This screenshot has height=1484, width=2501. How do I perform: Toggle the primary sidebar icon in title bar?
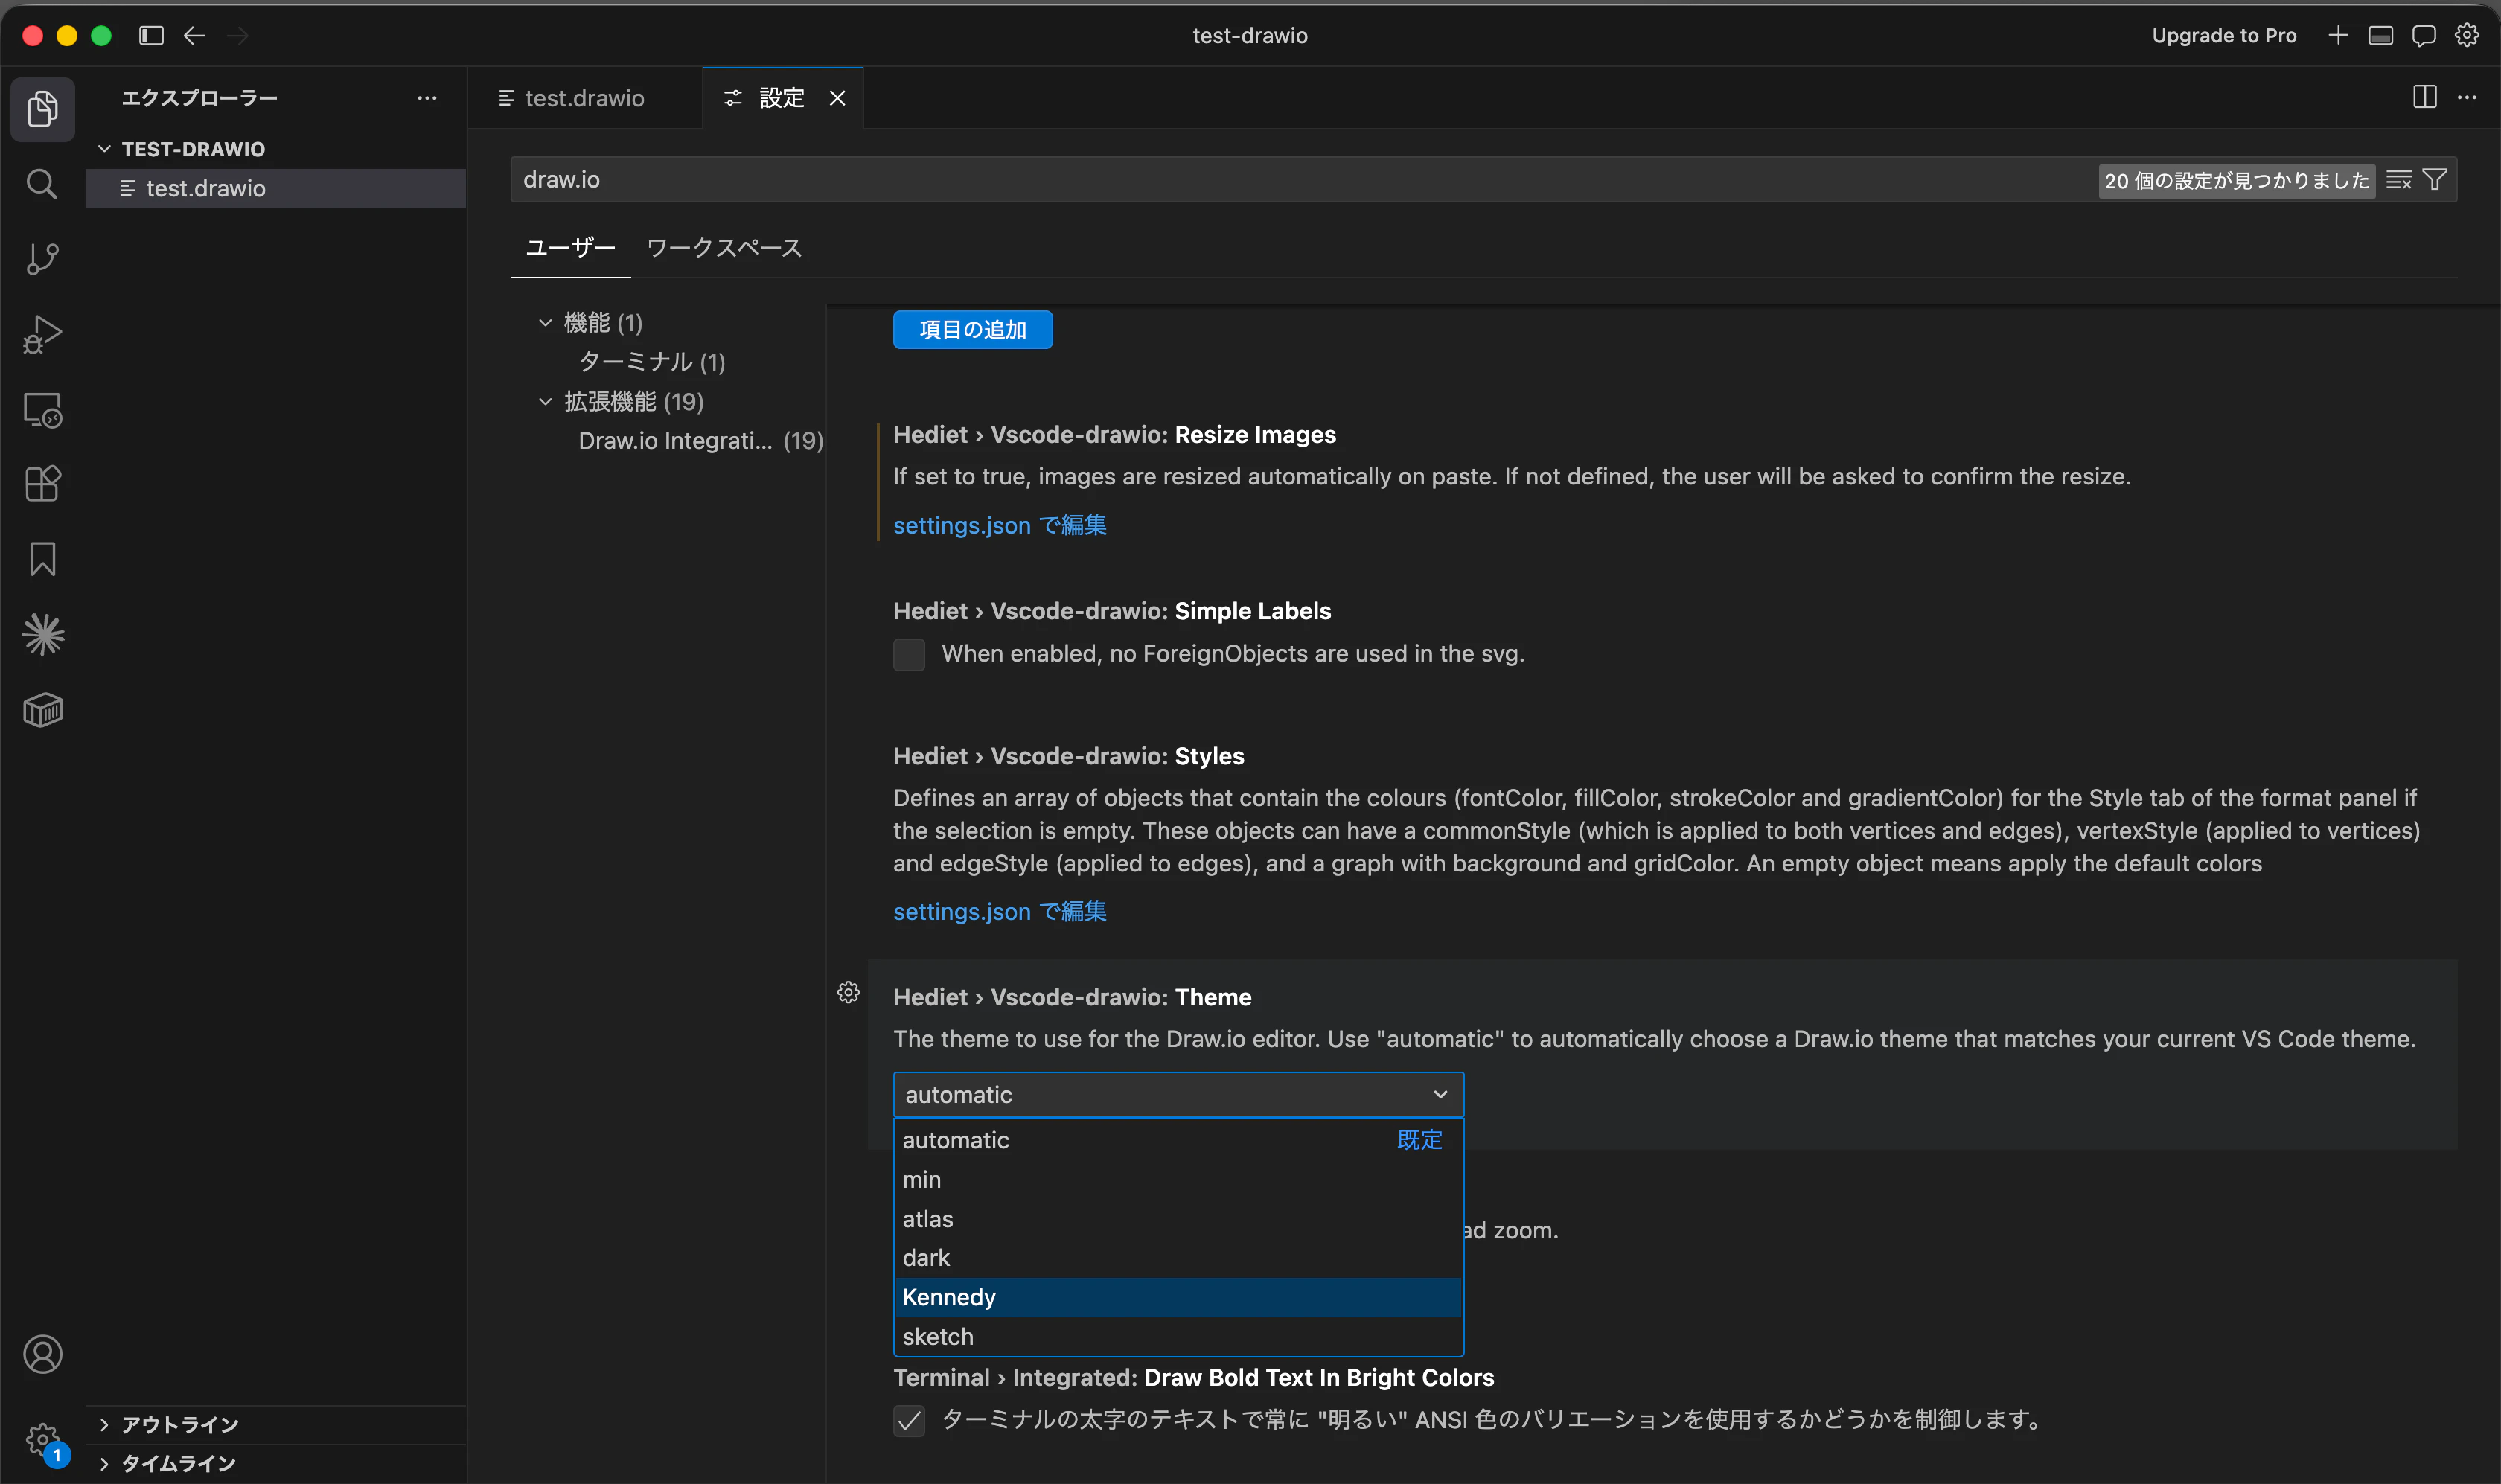tap(151, 36)
